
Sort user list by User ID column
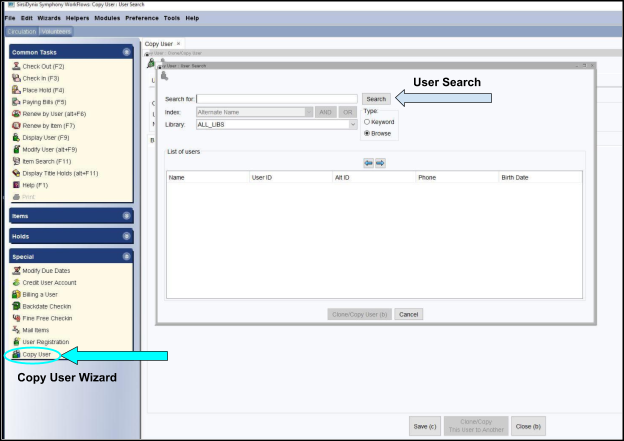(291, 178)
